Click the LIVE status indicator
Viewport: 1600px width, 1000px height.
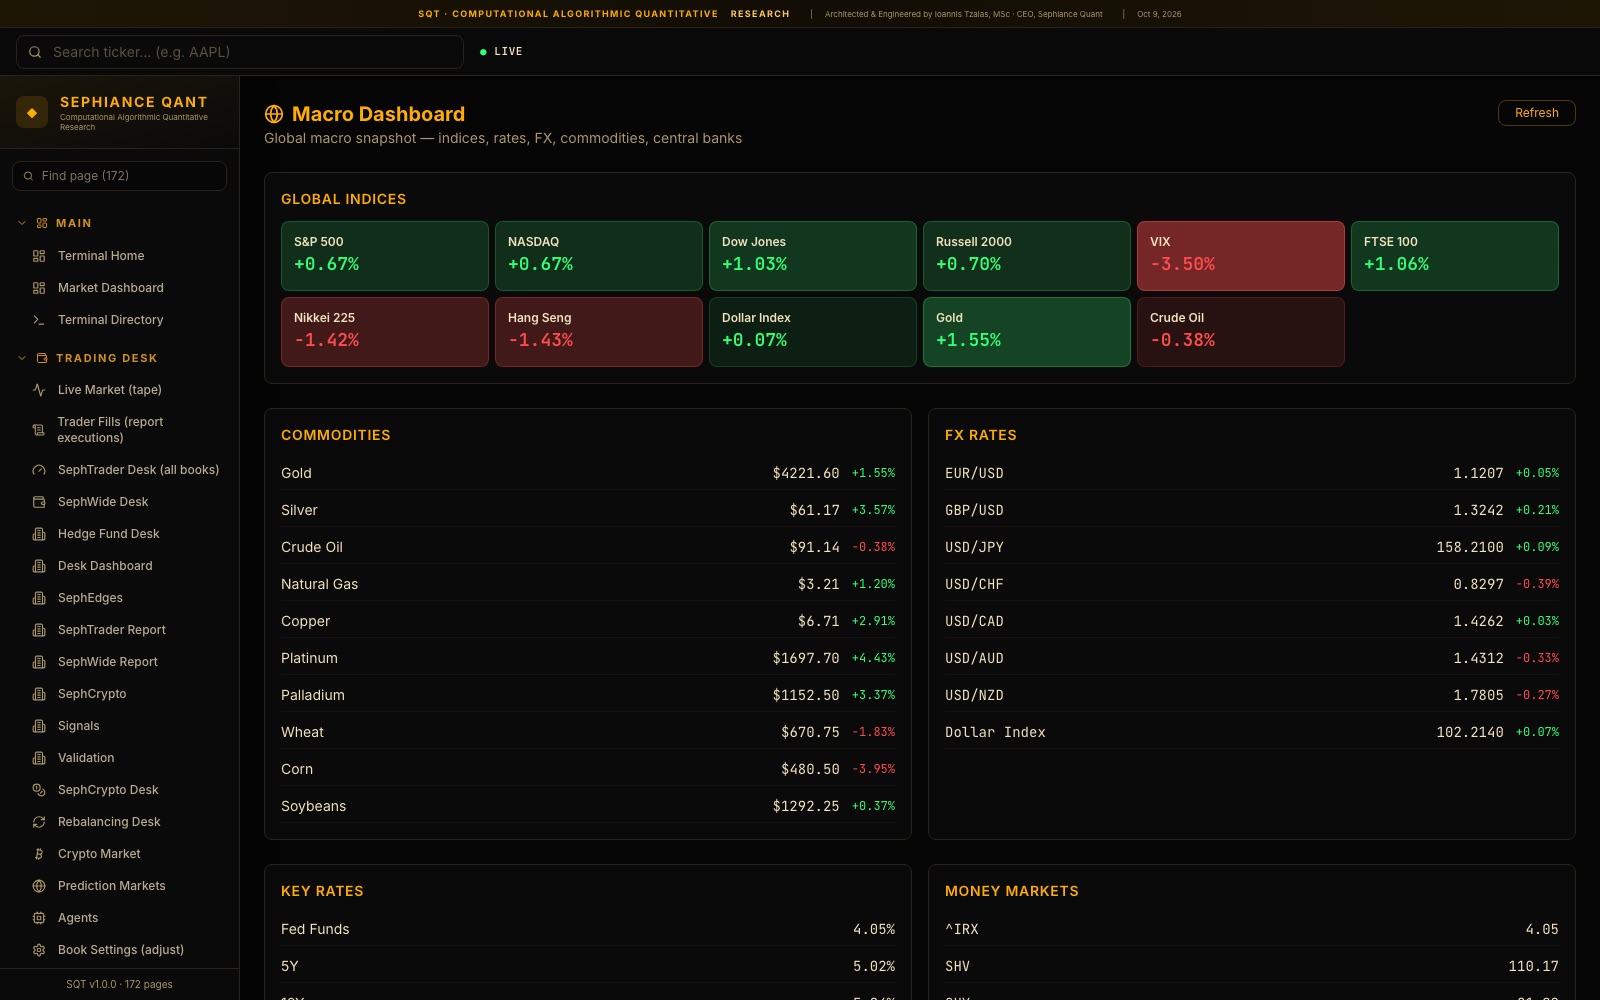coord(501,52)
